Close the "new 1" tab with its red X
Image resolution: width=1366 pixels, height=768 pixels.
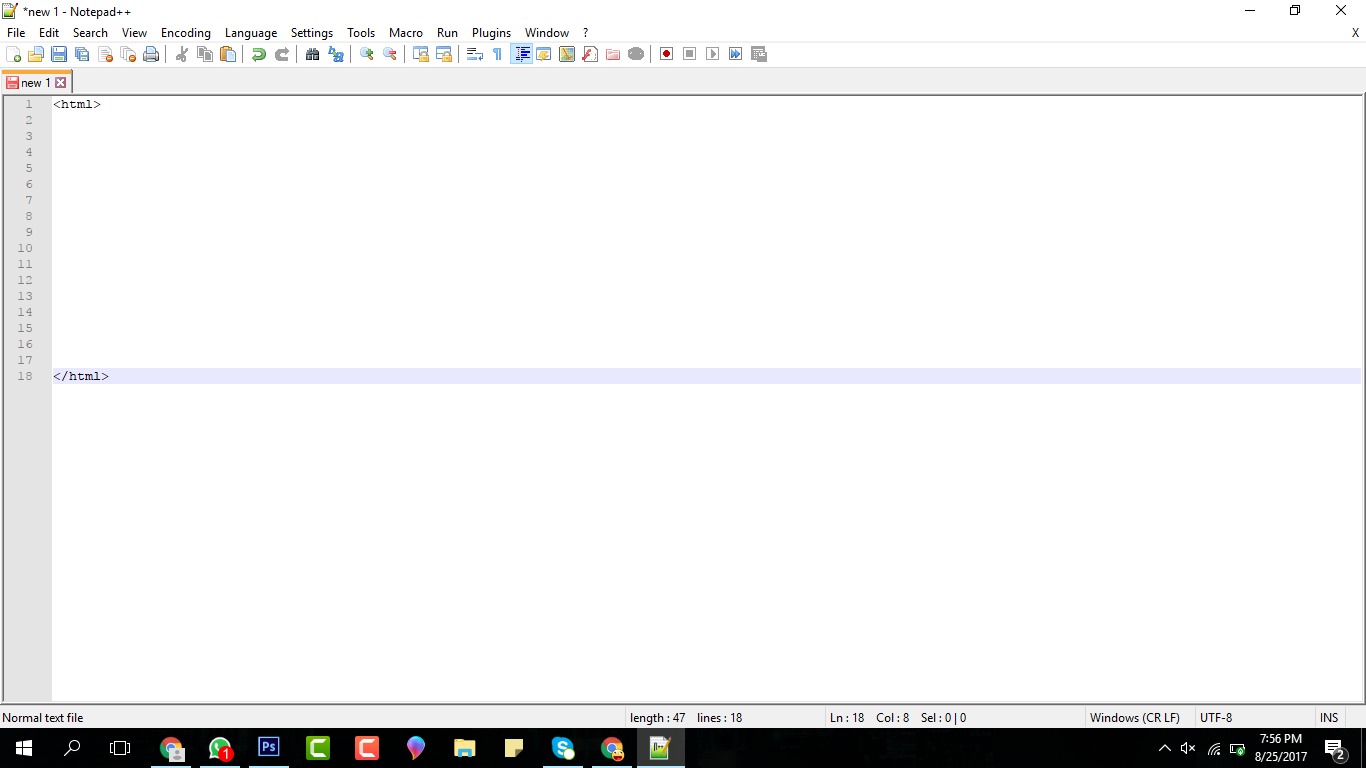click(x=60, y=83)
